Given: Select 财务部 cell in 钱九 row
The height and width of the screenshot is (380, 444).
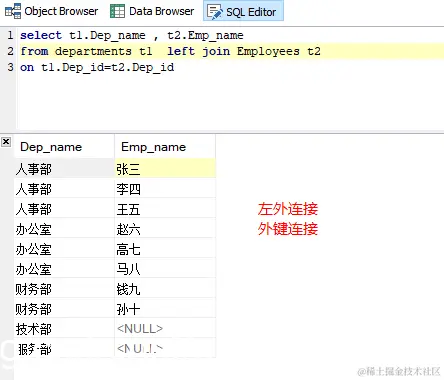Looking at the screenshot, I should [64, 288].
